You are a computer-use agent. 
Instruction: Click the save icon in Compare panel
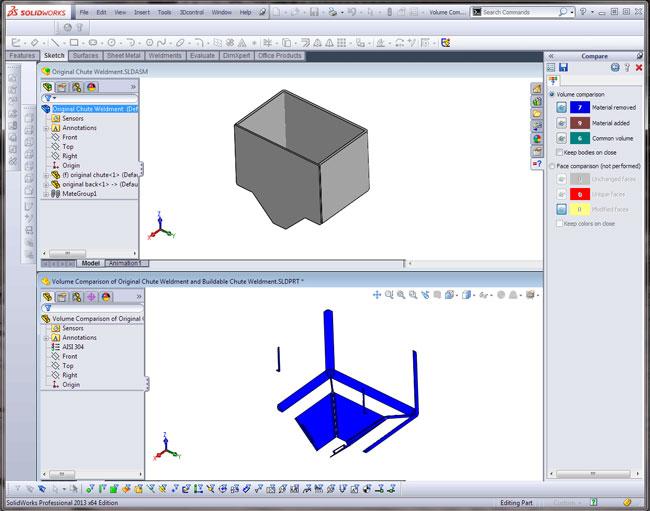point(565,67)
